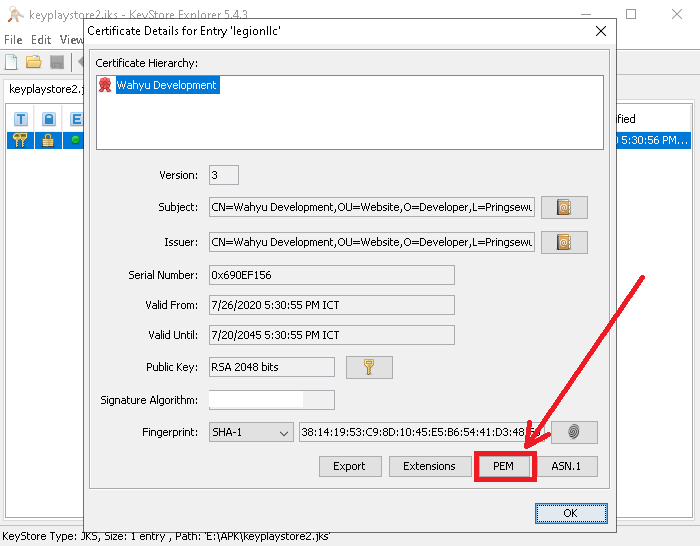Image resolution: width=700 pixels, height=546 pixels.
Task: Click the Valid Until date field
Action: (332, 335)
